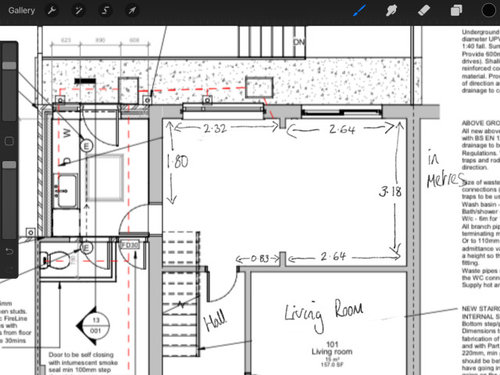This screenshot has width=500, height=375.
Task: Select the Brush tool
Action: (359, 11)
